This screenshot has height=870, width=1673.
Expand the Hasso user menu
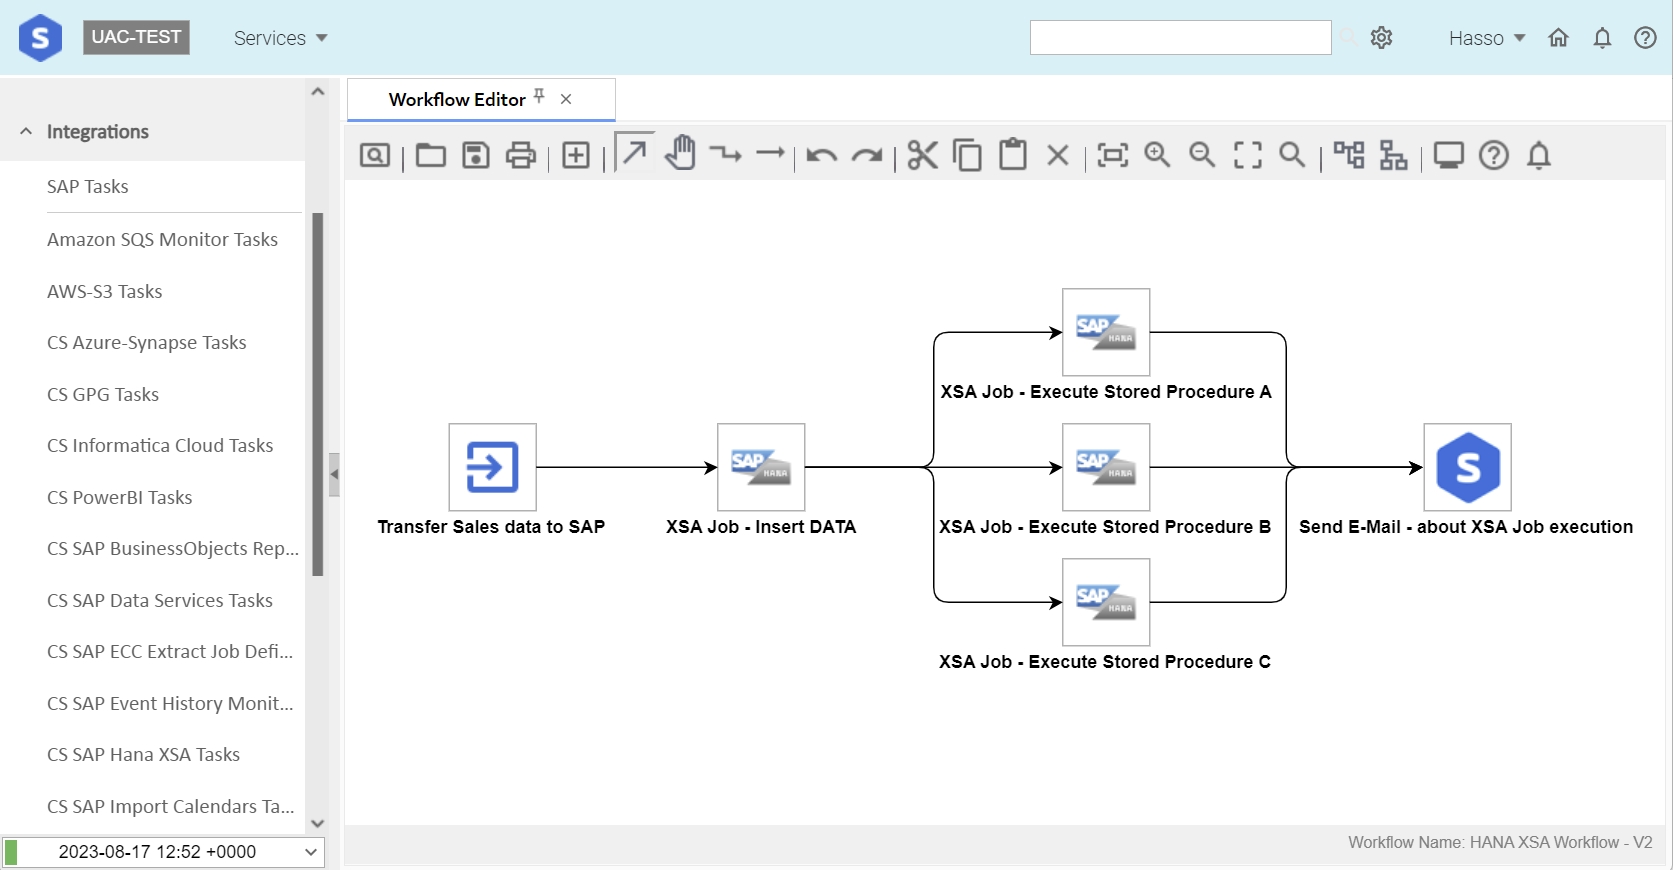pyautogui.click(x=1487, y=38)
